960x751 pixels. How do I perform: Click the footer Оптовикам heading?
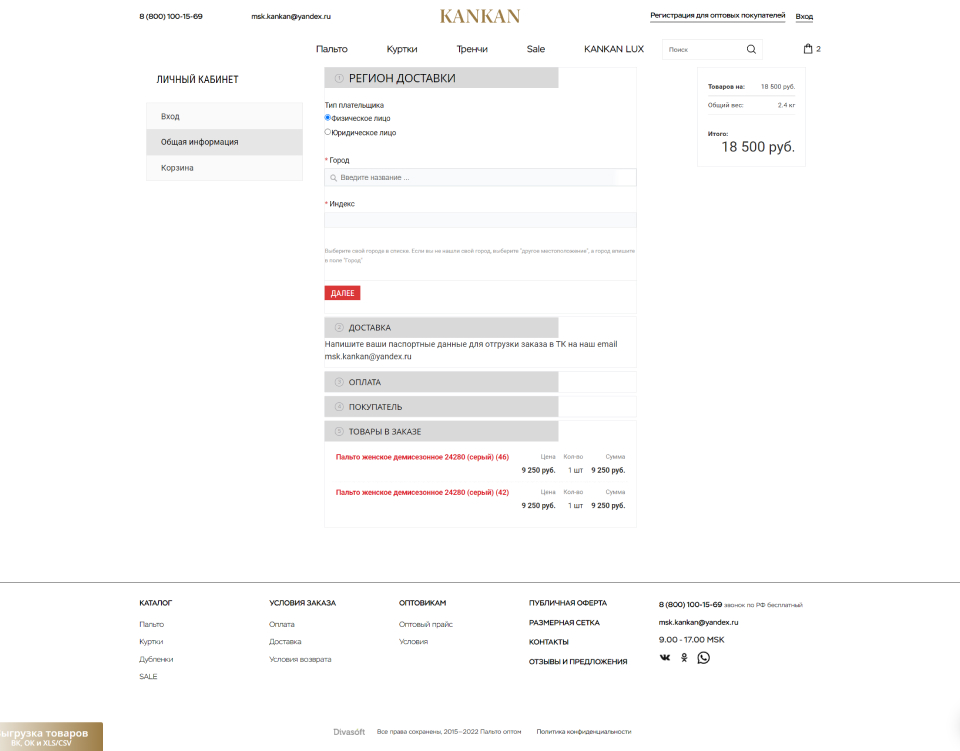[422, 603]
